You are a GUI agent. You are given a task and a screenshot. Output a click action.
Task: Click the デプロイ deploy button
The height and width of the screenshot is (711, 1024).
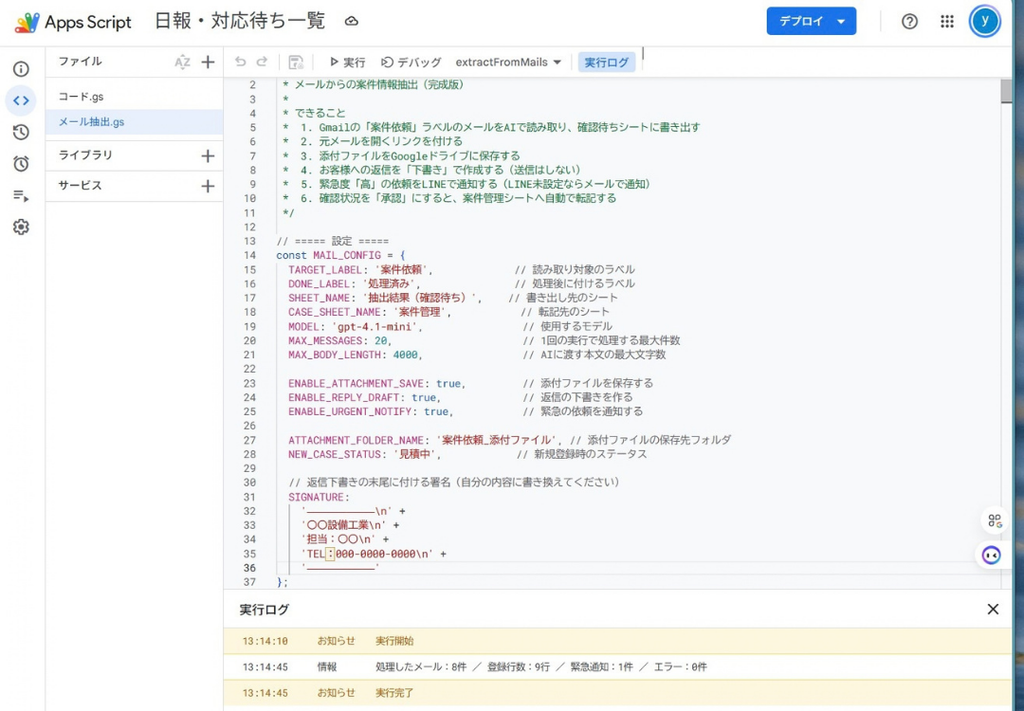(811, 22)
